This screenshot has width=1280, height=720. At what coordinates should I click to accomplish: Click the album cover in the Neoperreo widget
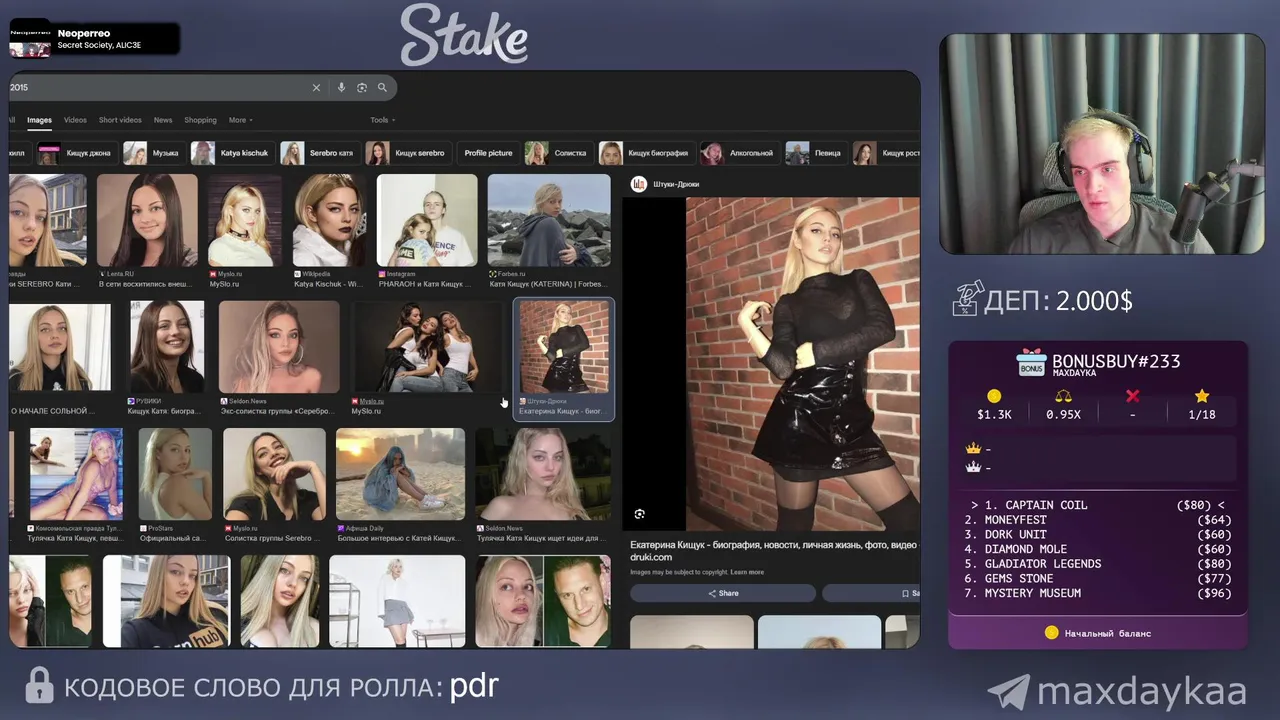point(30,39)
